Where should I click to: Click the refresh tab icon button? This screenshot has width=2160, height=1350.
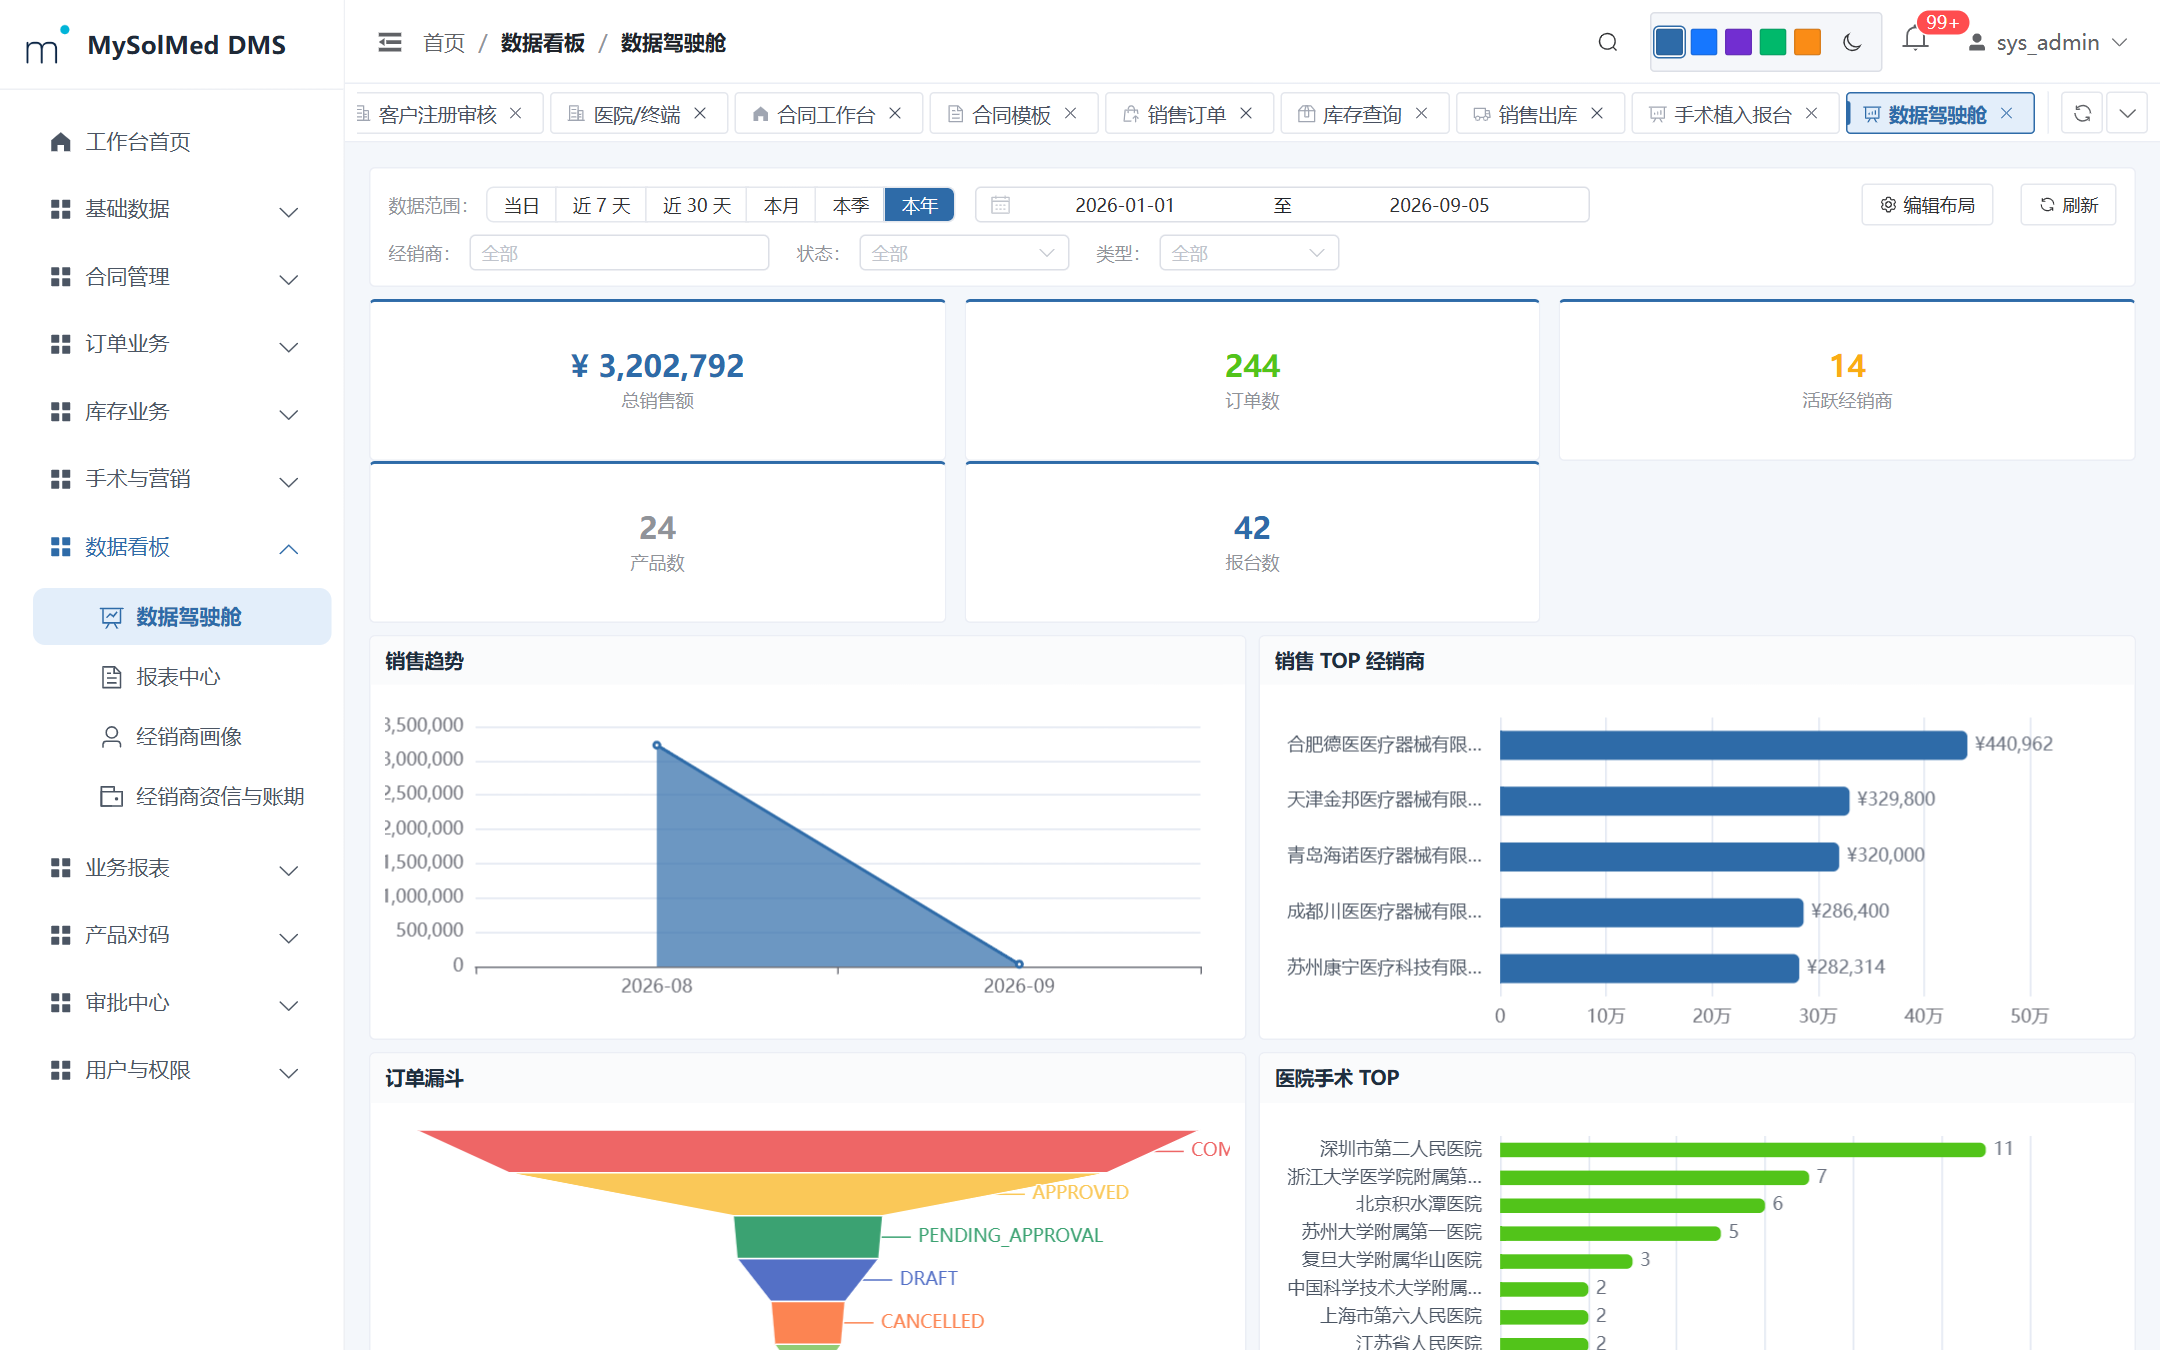pos(2082,113)
